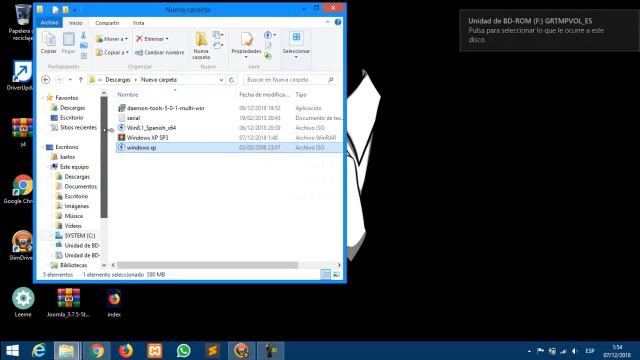Open recent locations dropdown arrow
640x360 pixels.
click(x=70, y=80)
